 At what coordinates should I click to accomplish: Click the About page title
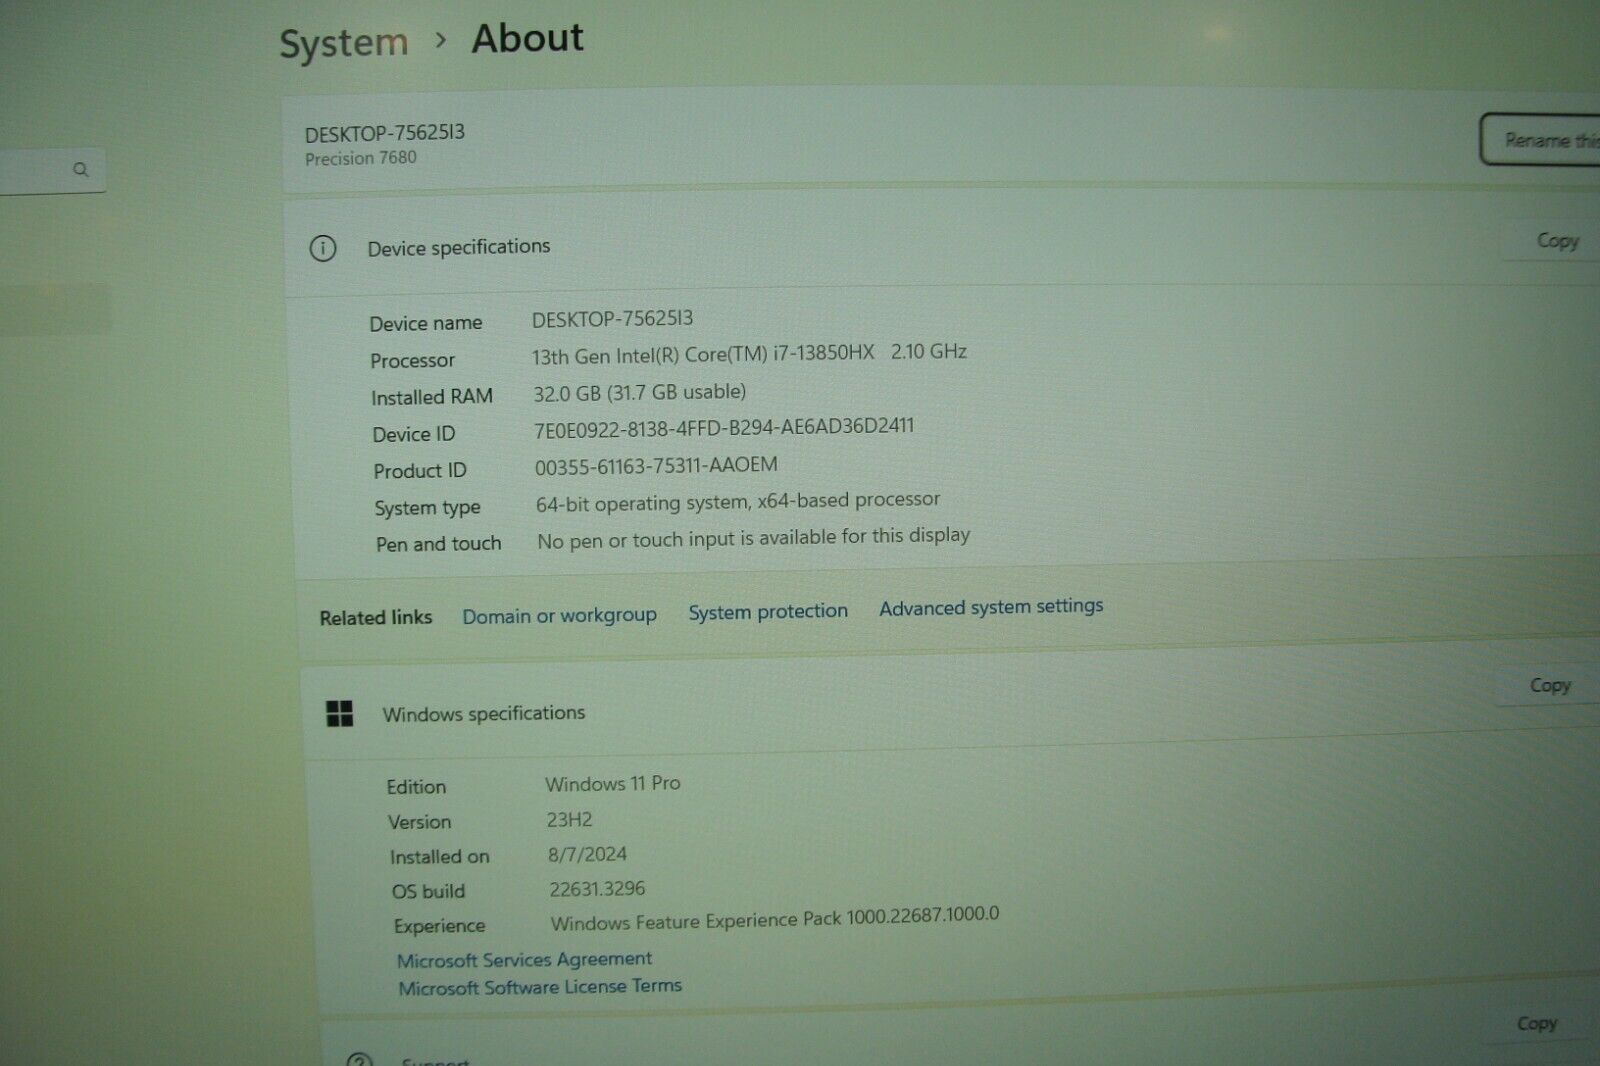tap(527, 38)
